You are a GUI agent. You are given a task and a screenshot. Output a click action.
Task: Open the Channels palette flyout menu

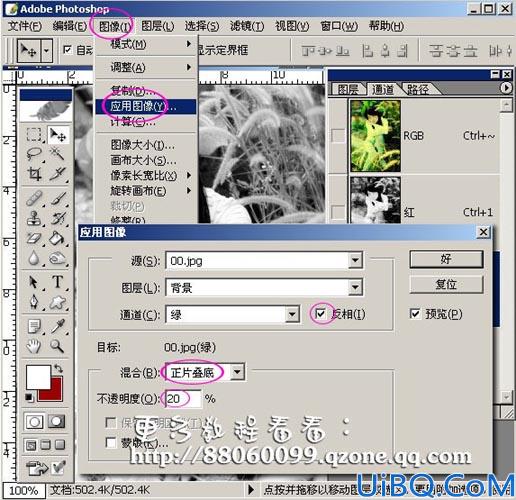(x=506, y=88)
